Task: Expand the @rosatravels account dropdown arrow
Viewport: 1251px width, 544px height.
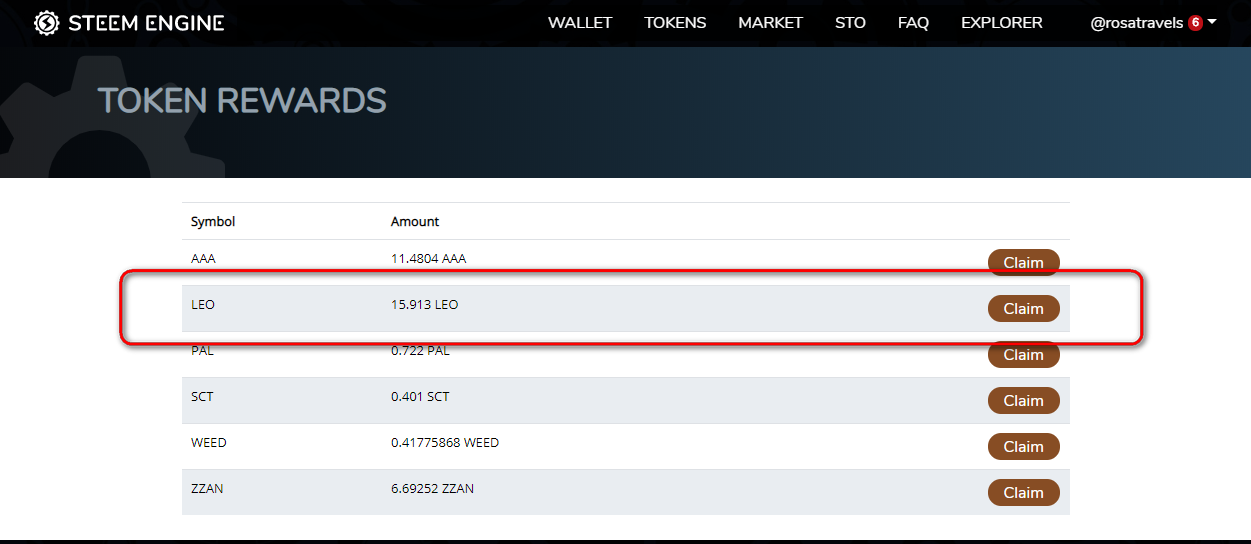Action: pyautogui.click(x=1212, y=22)
